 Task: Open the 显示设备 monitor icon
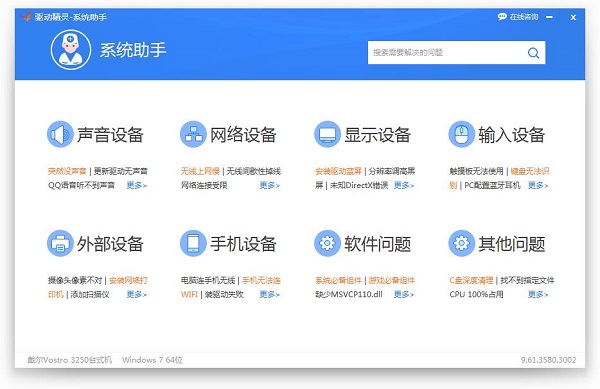327,134
